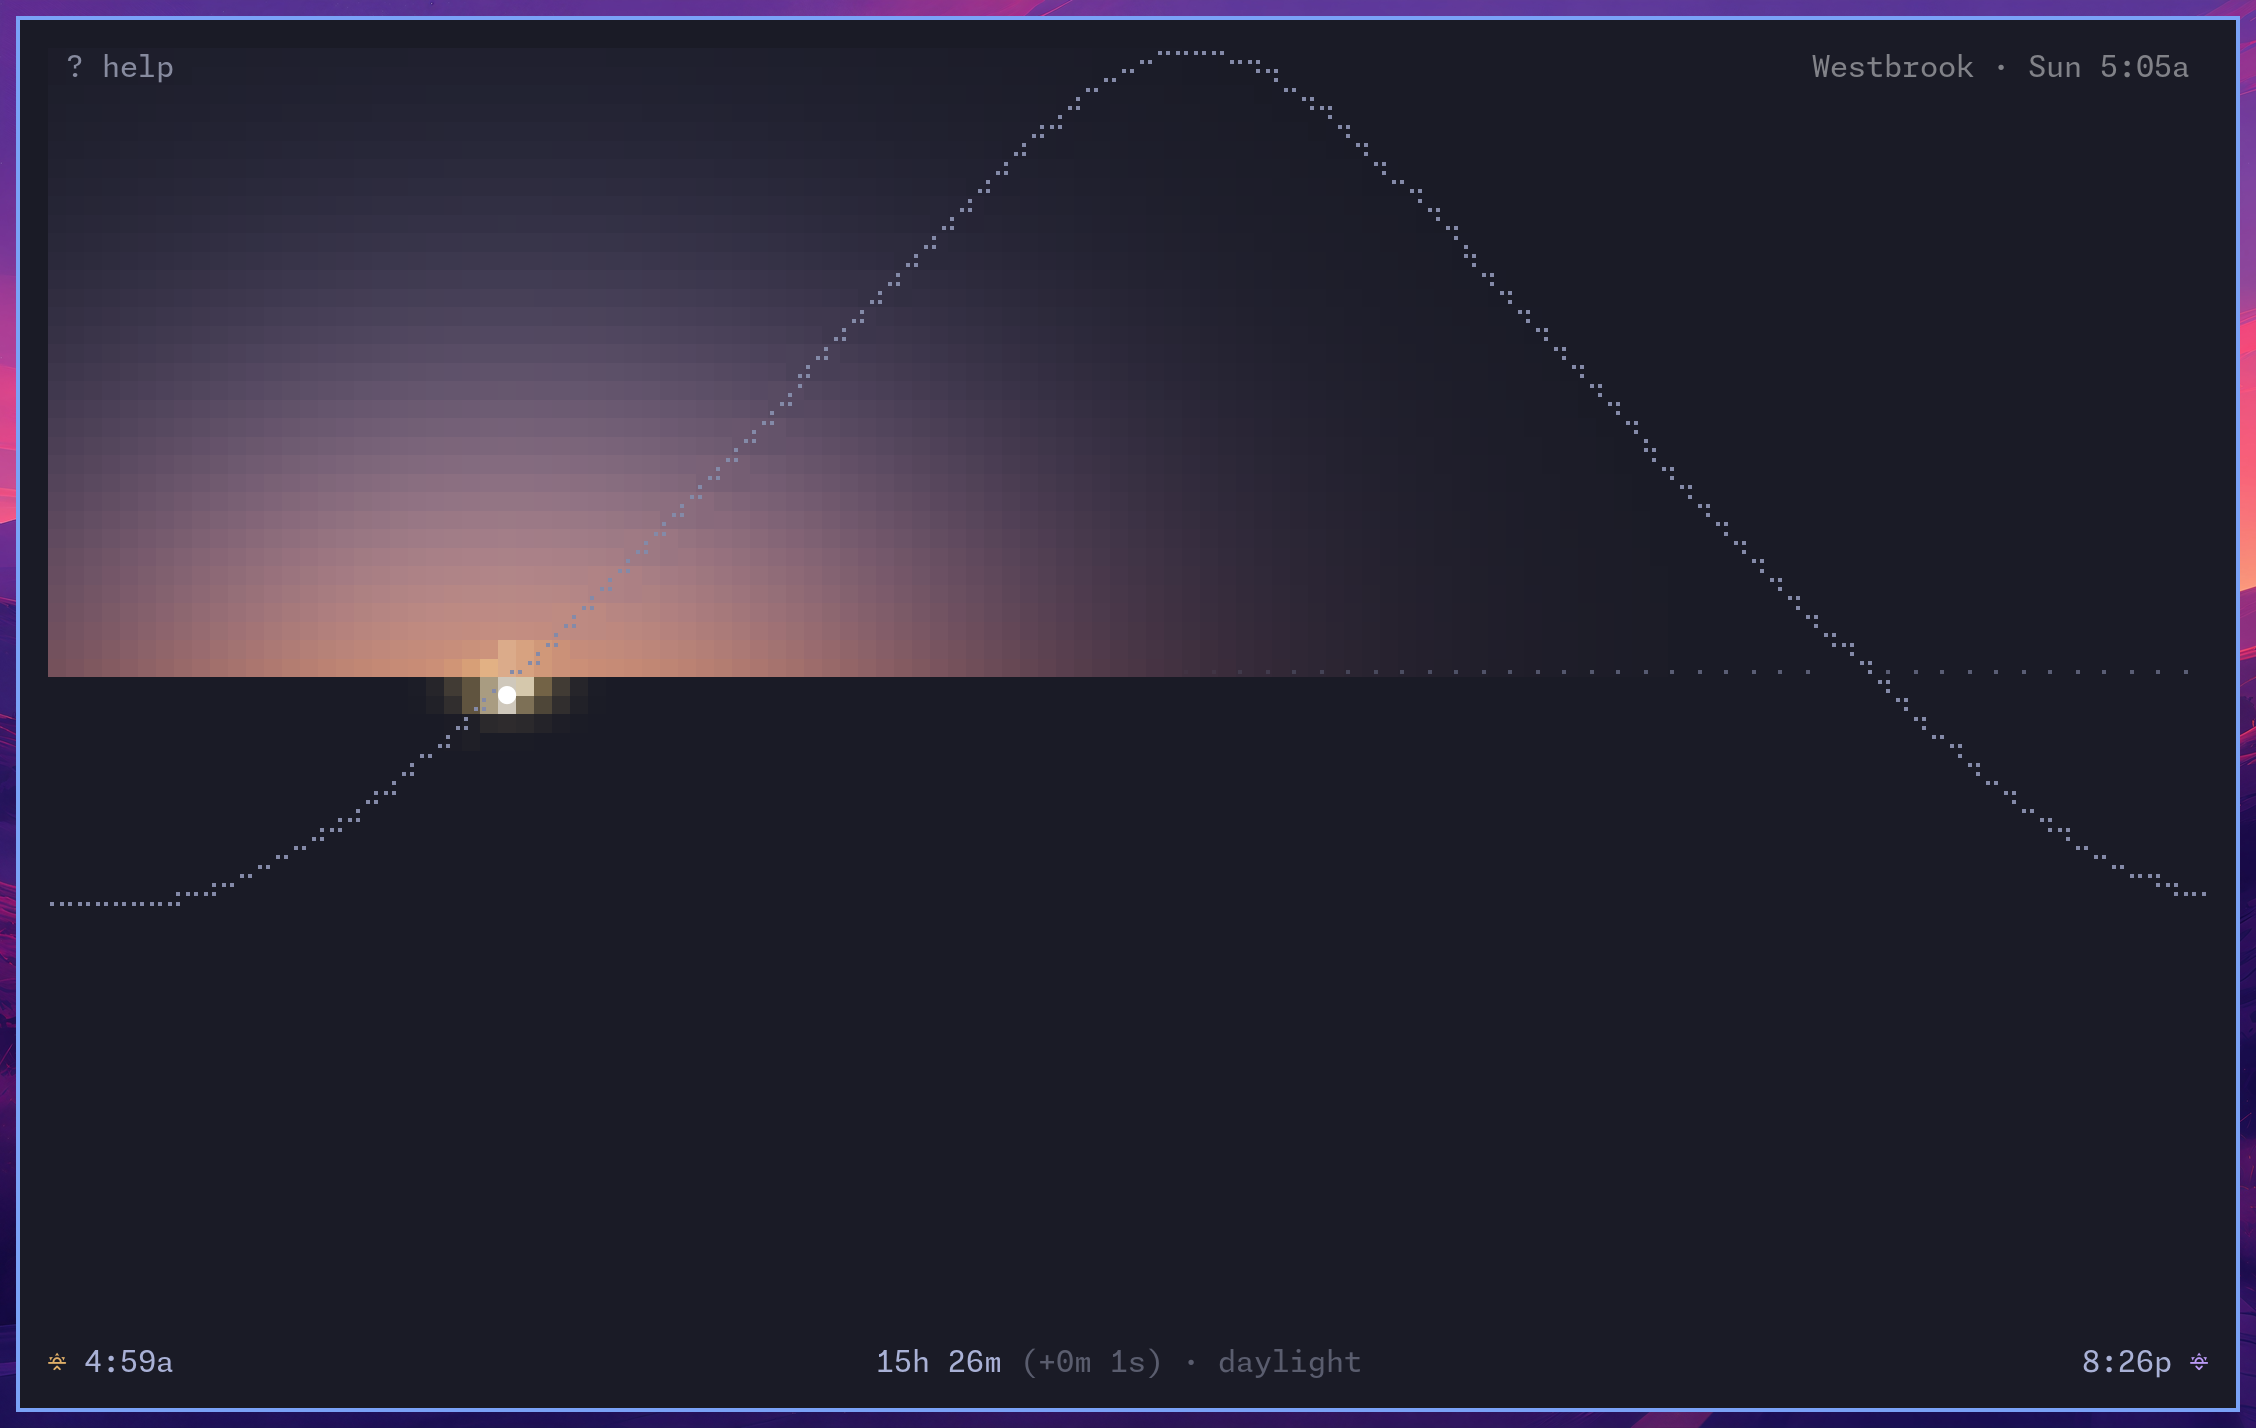Viewport: 2256px width, 1428px height.
Task: Click the '(+0m 1s)' daylight change value
Action: 1092,1362
